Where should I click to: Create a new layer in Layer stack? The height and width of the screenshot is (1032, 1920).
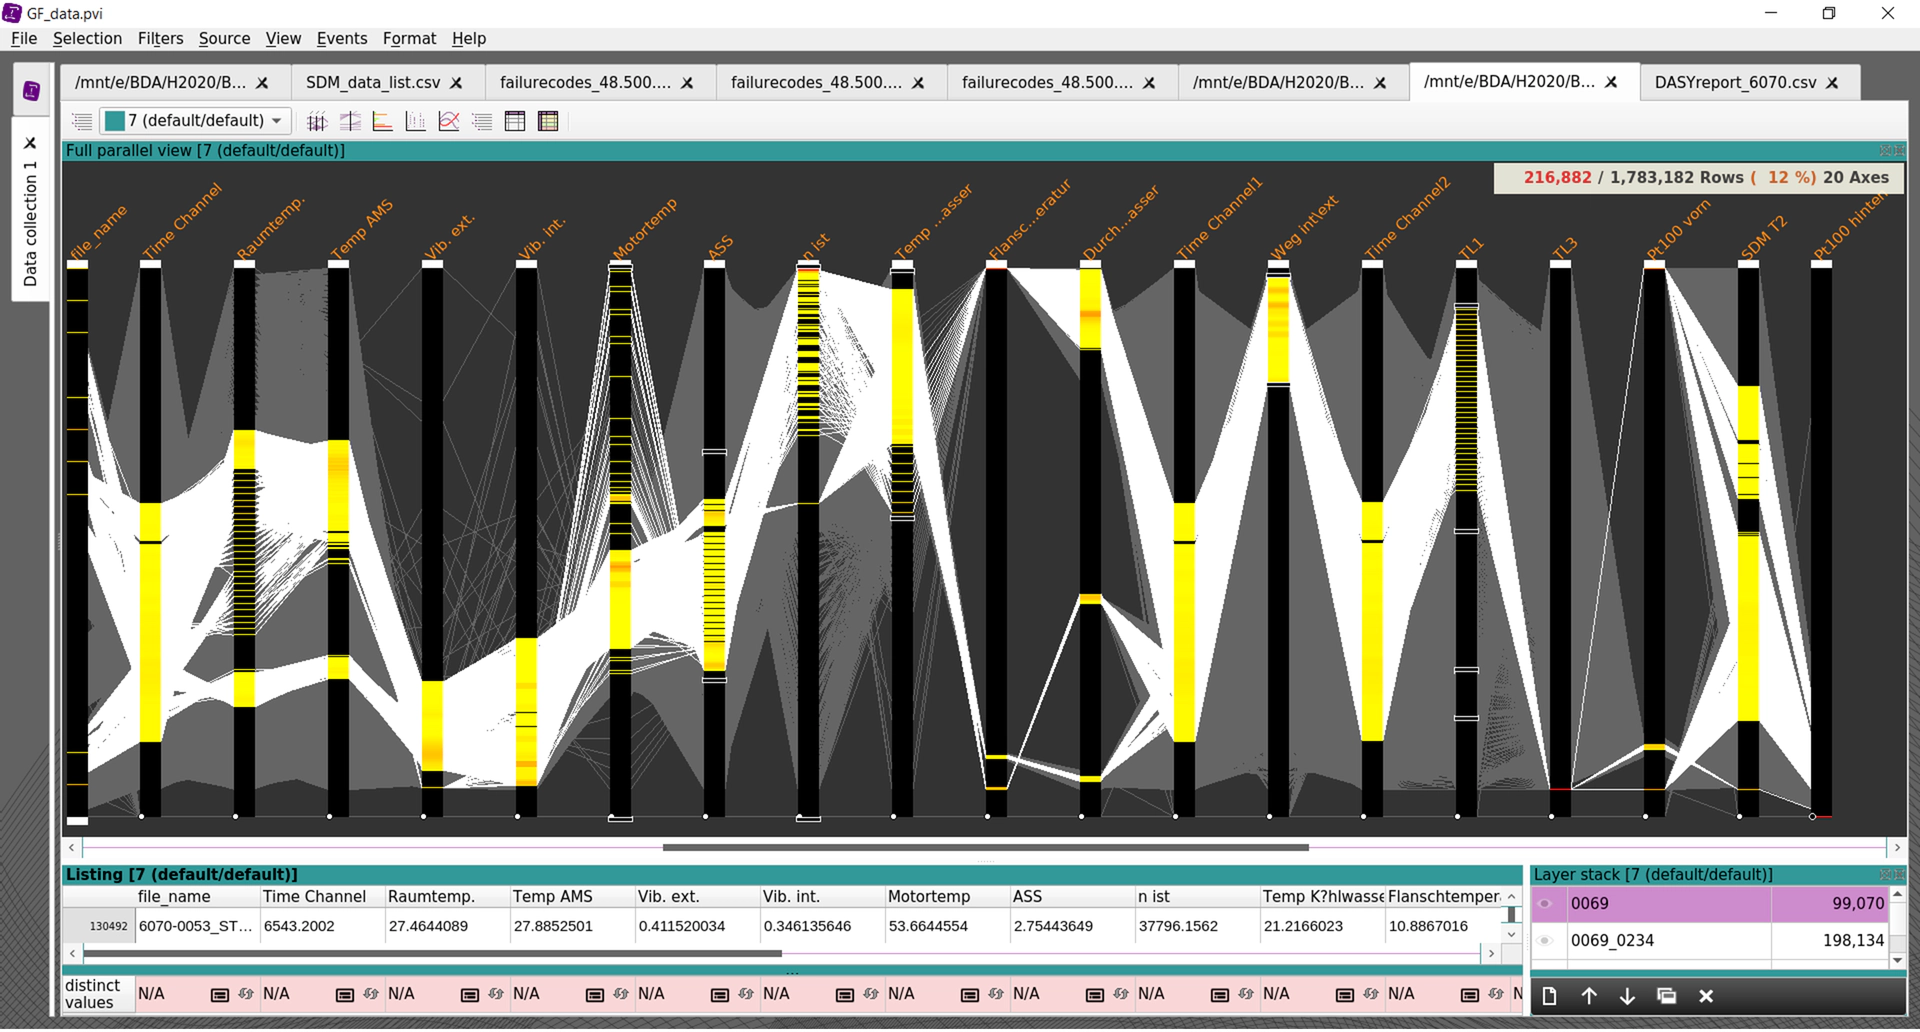[x=1549, y=997]
